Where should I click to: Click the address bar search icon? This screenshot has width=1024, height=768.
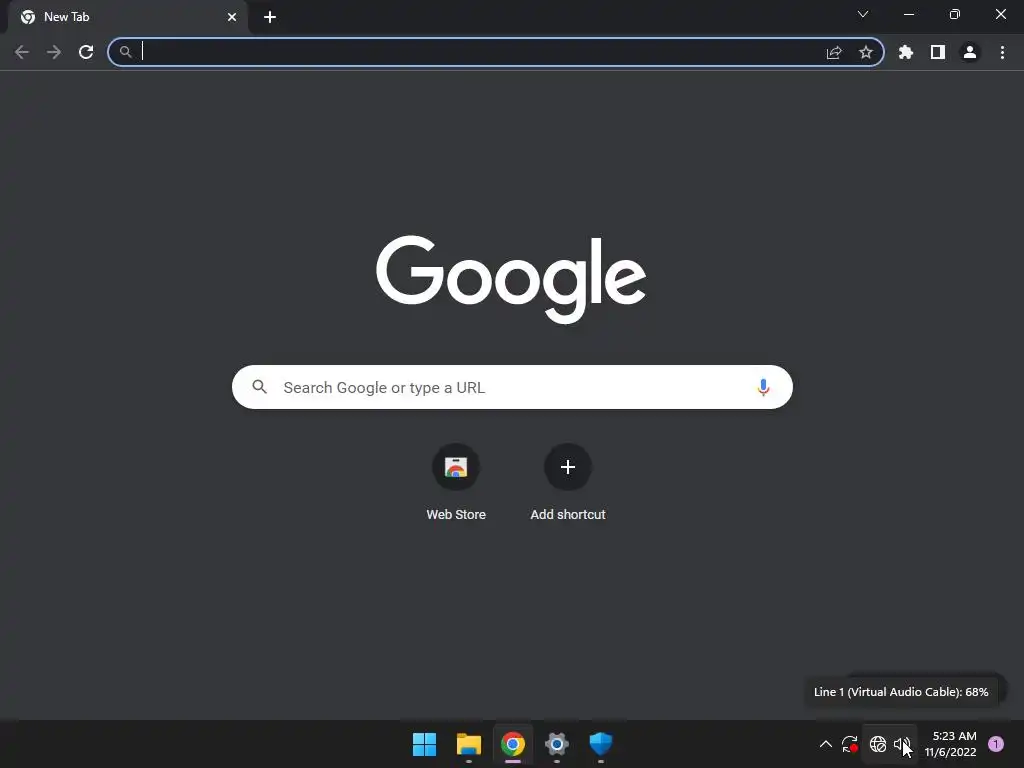125,52
